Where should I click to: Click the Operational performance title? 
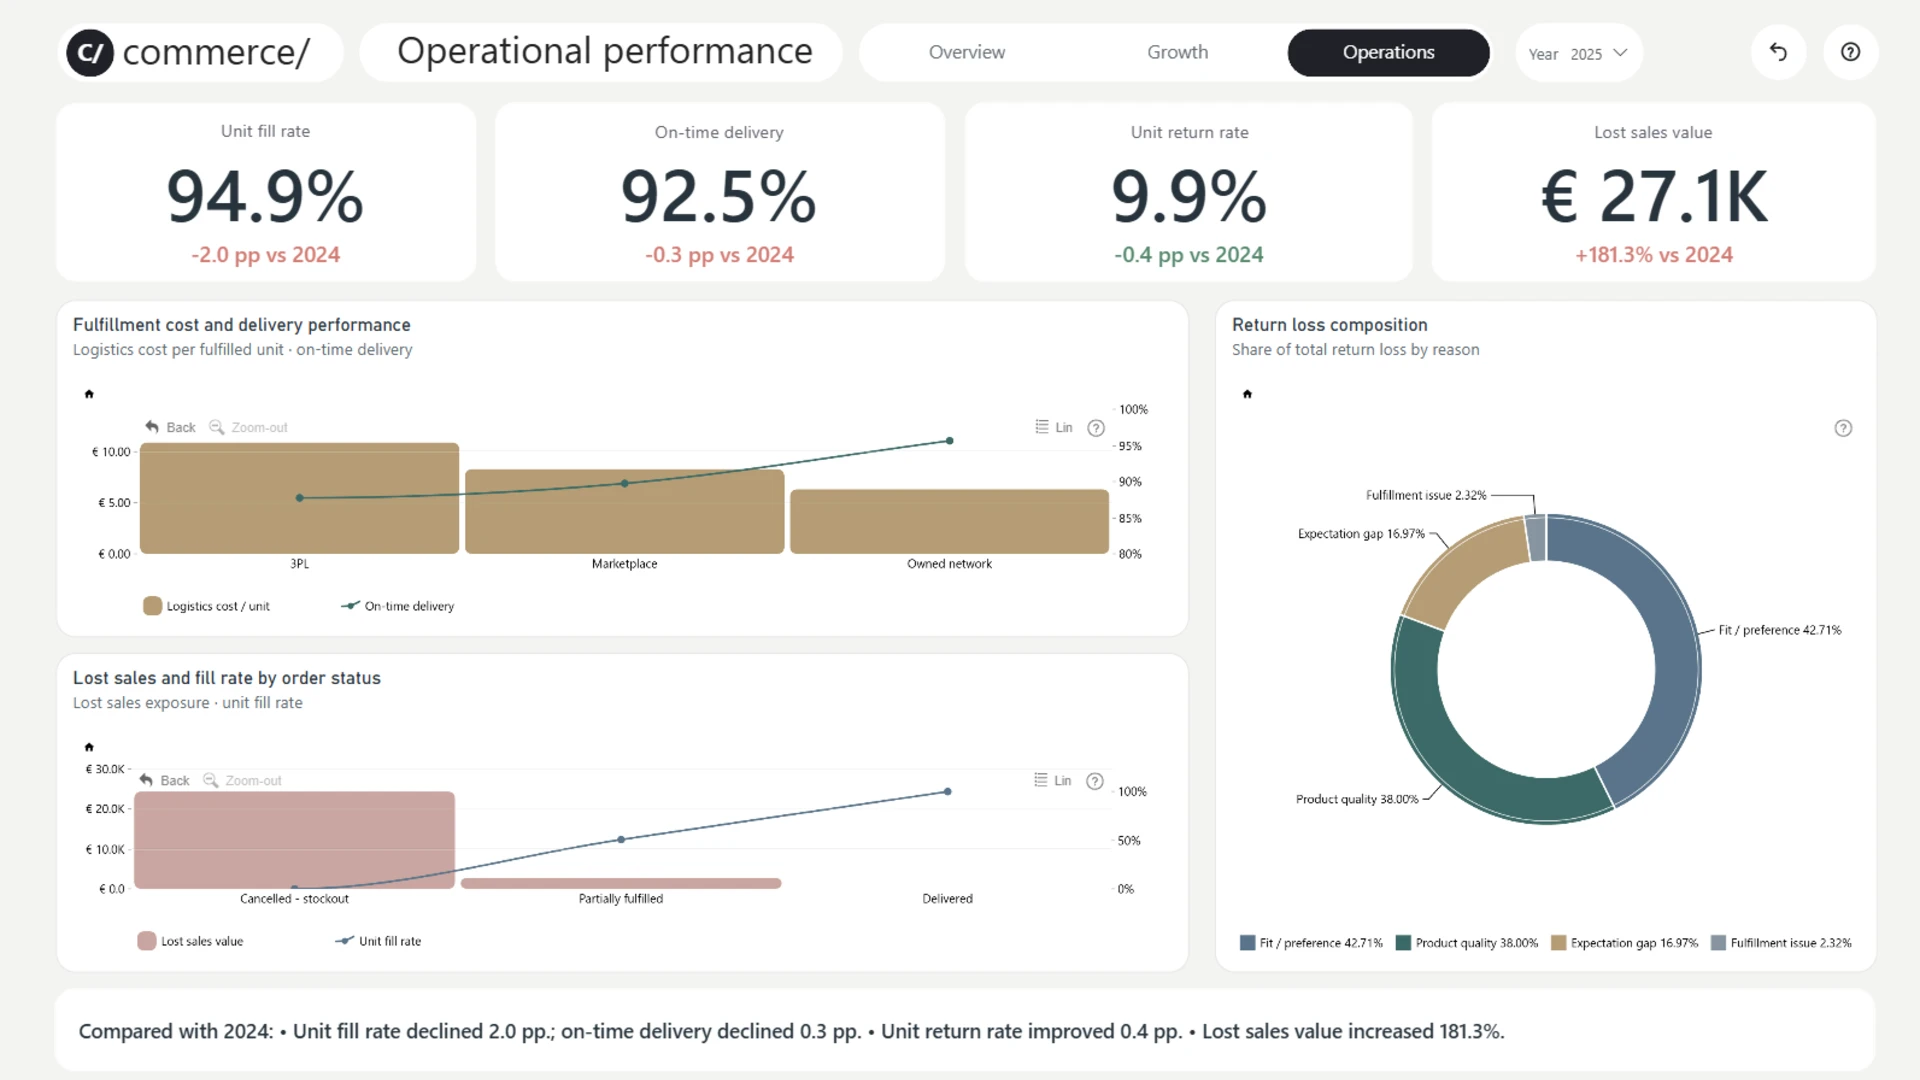tap(604, 51)
